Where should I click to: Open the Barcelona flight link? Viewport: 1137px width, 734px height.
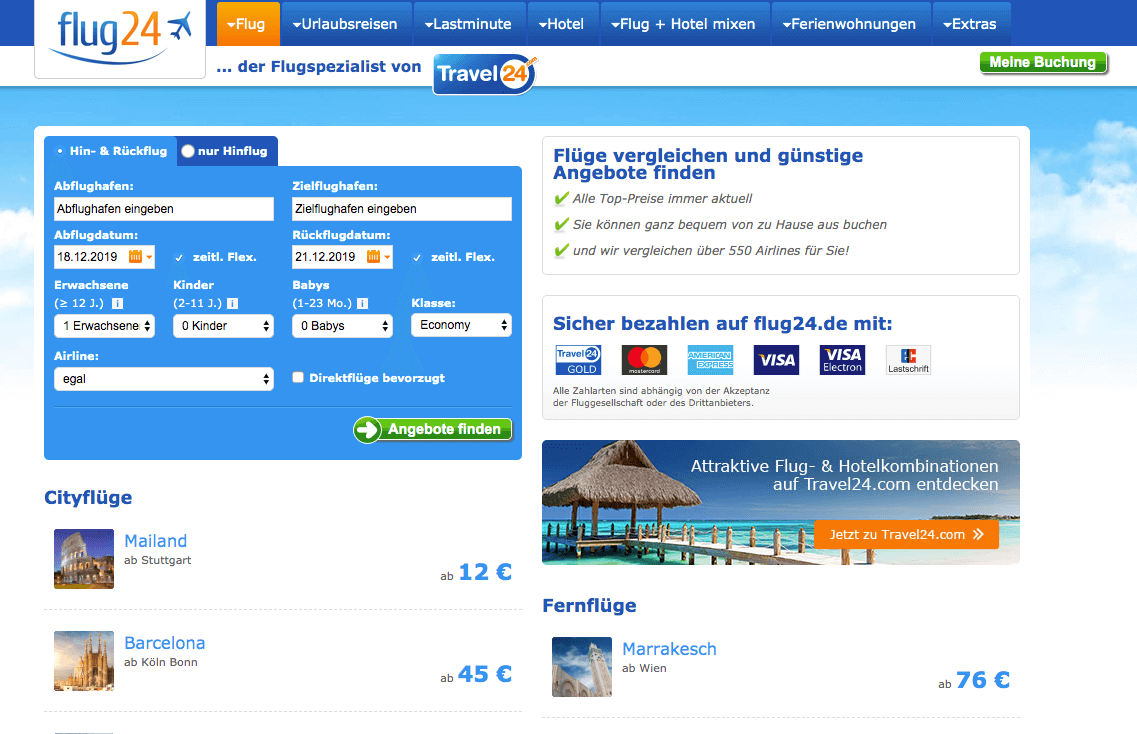(x=165, y=643)
